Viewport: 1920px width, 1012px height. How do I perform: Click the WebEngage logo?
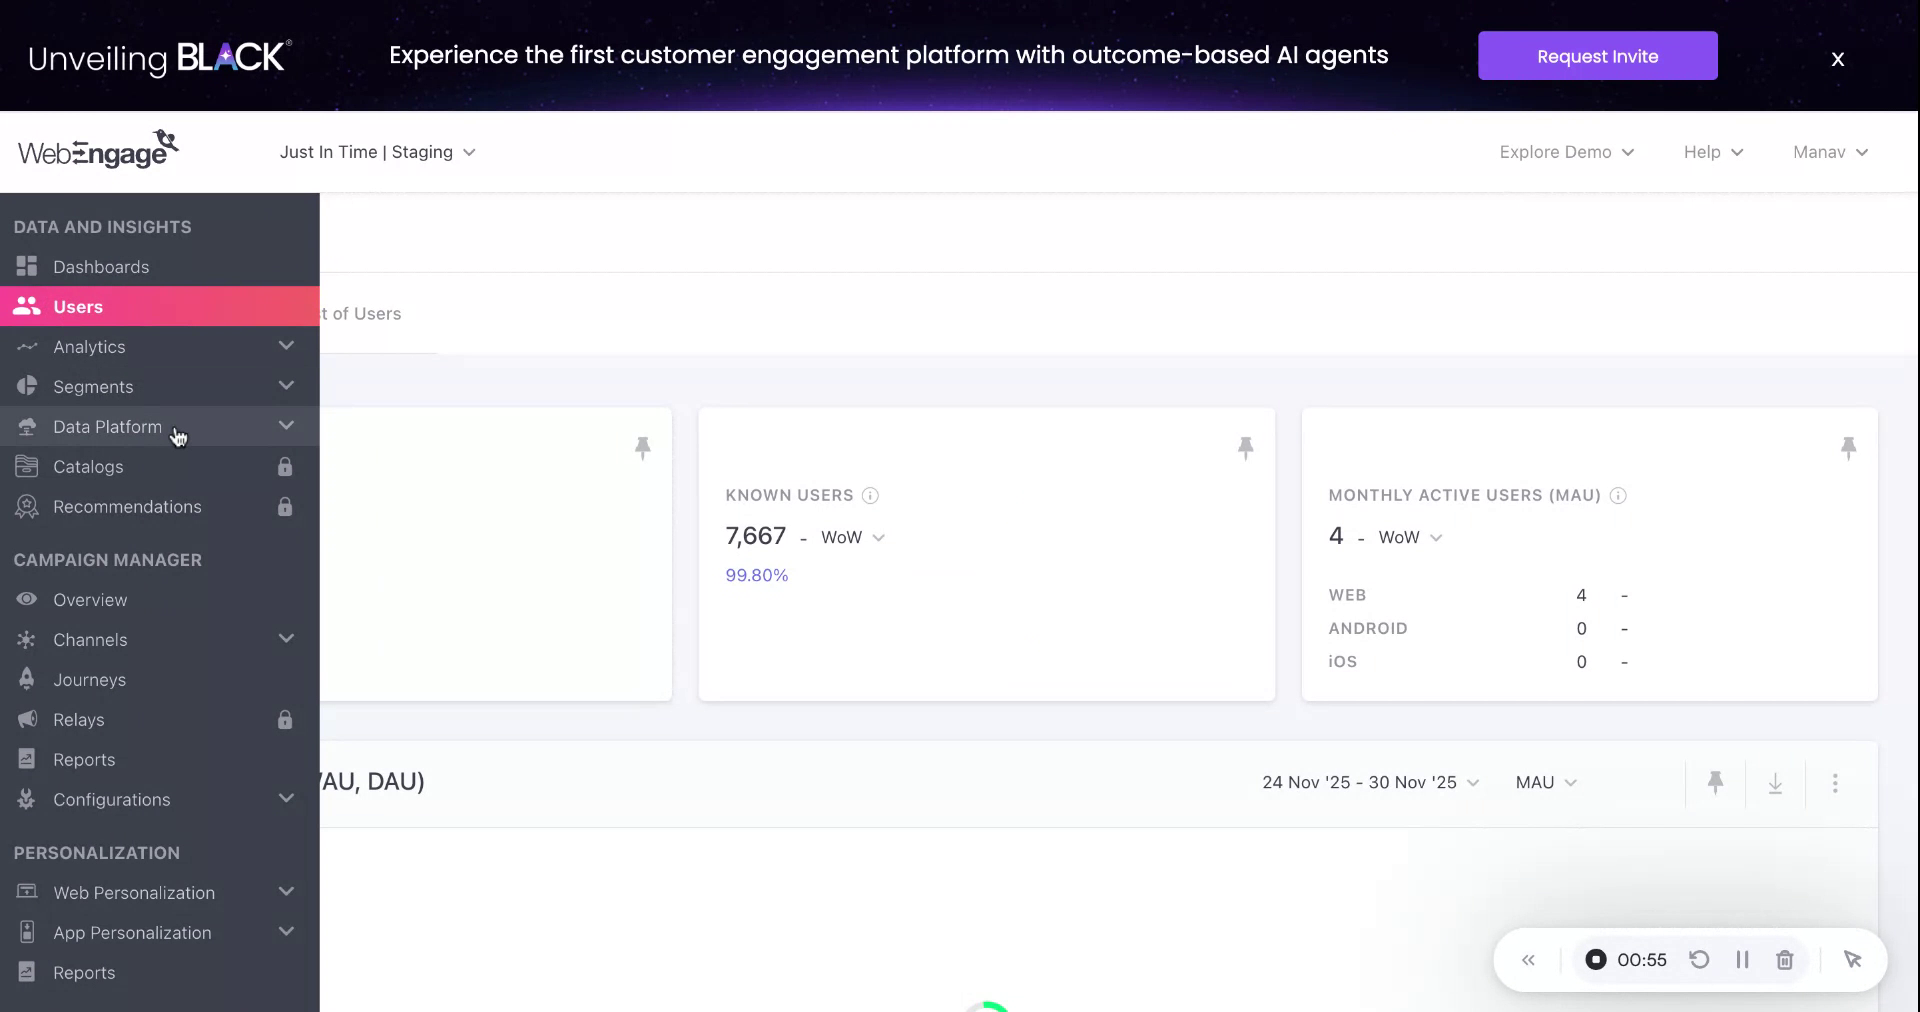97,149
